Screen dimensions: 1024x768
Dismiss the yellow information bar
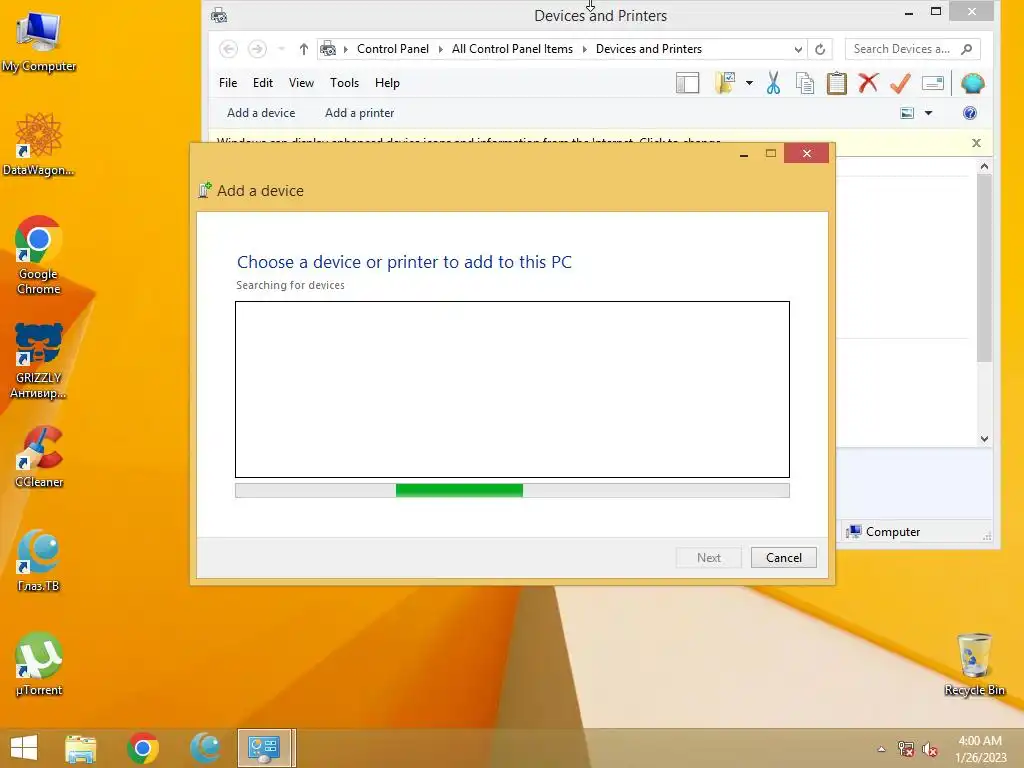976,143
